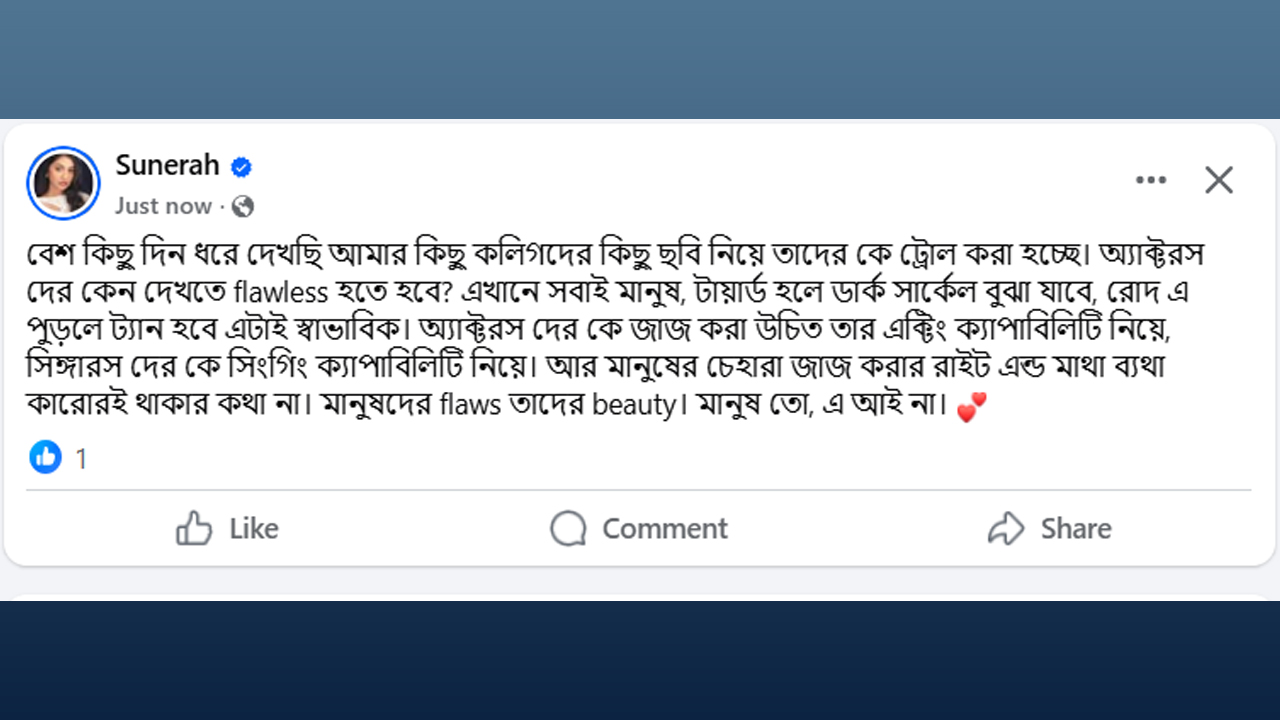This screenshot has height=720, width=1280.
Task: Open the reaction count "1"
Action: 81,459
